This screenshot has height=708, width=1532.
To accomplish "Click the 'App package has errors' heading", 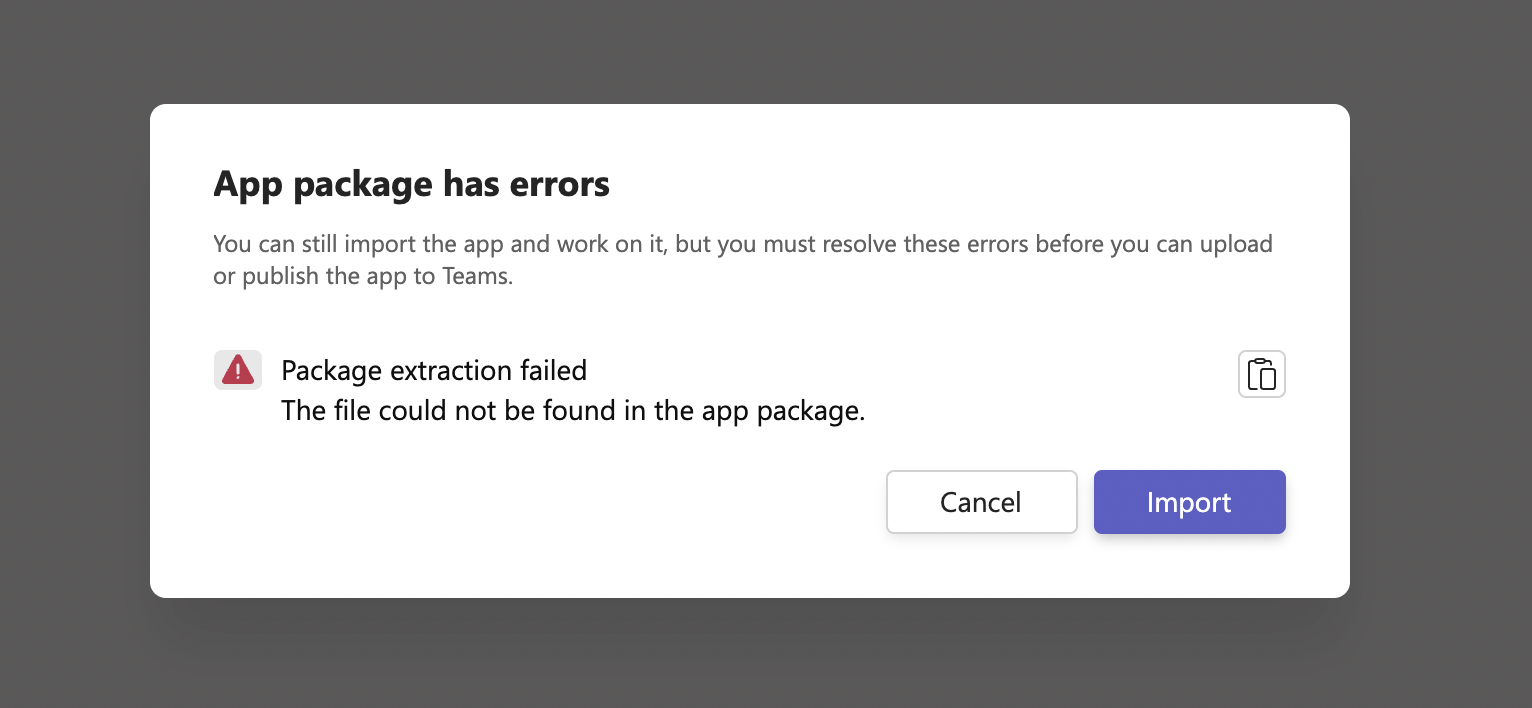I will (411, 184).
